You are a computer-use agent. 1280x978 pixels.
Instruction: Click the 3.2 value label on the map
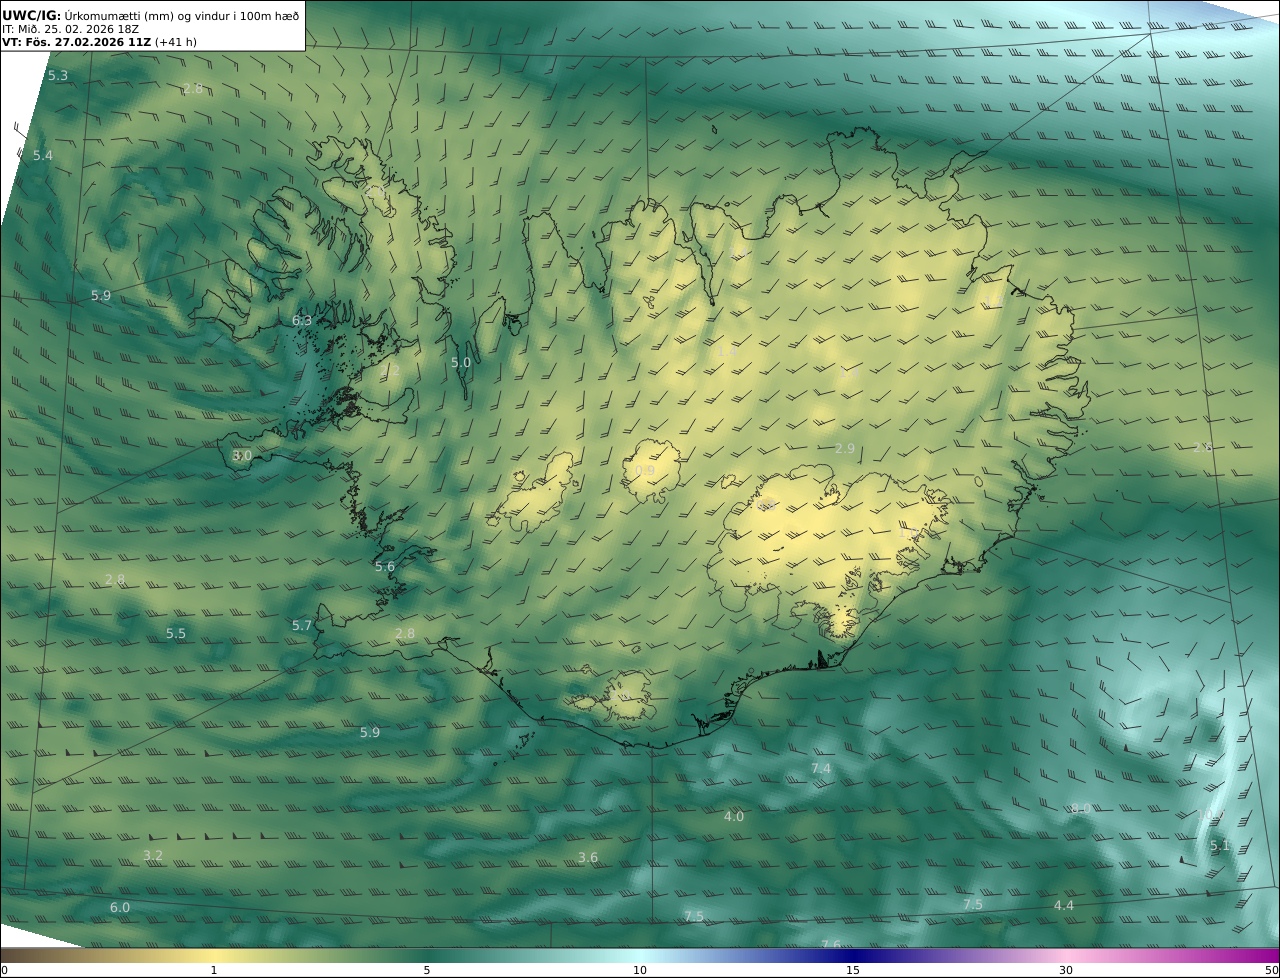point(153,856)
